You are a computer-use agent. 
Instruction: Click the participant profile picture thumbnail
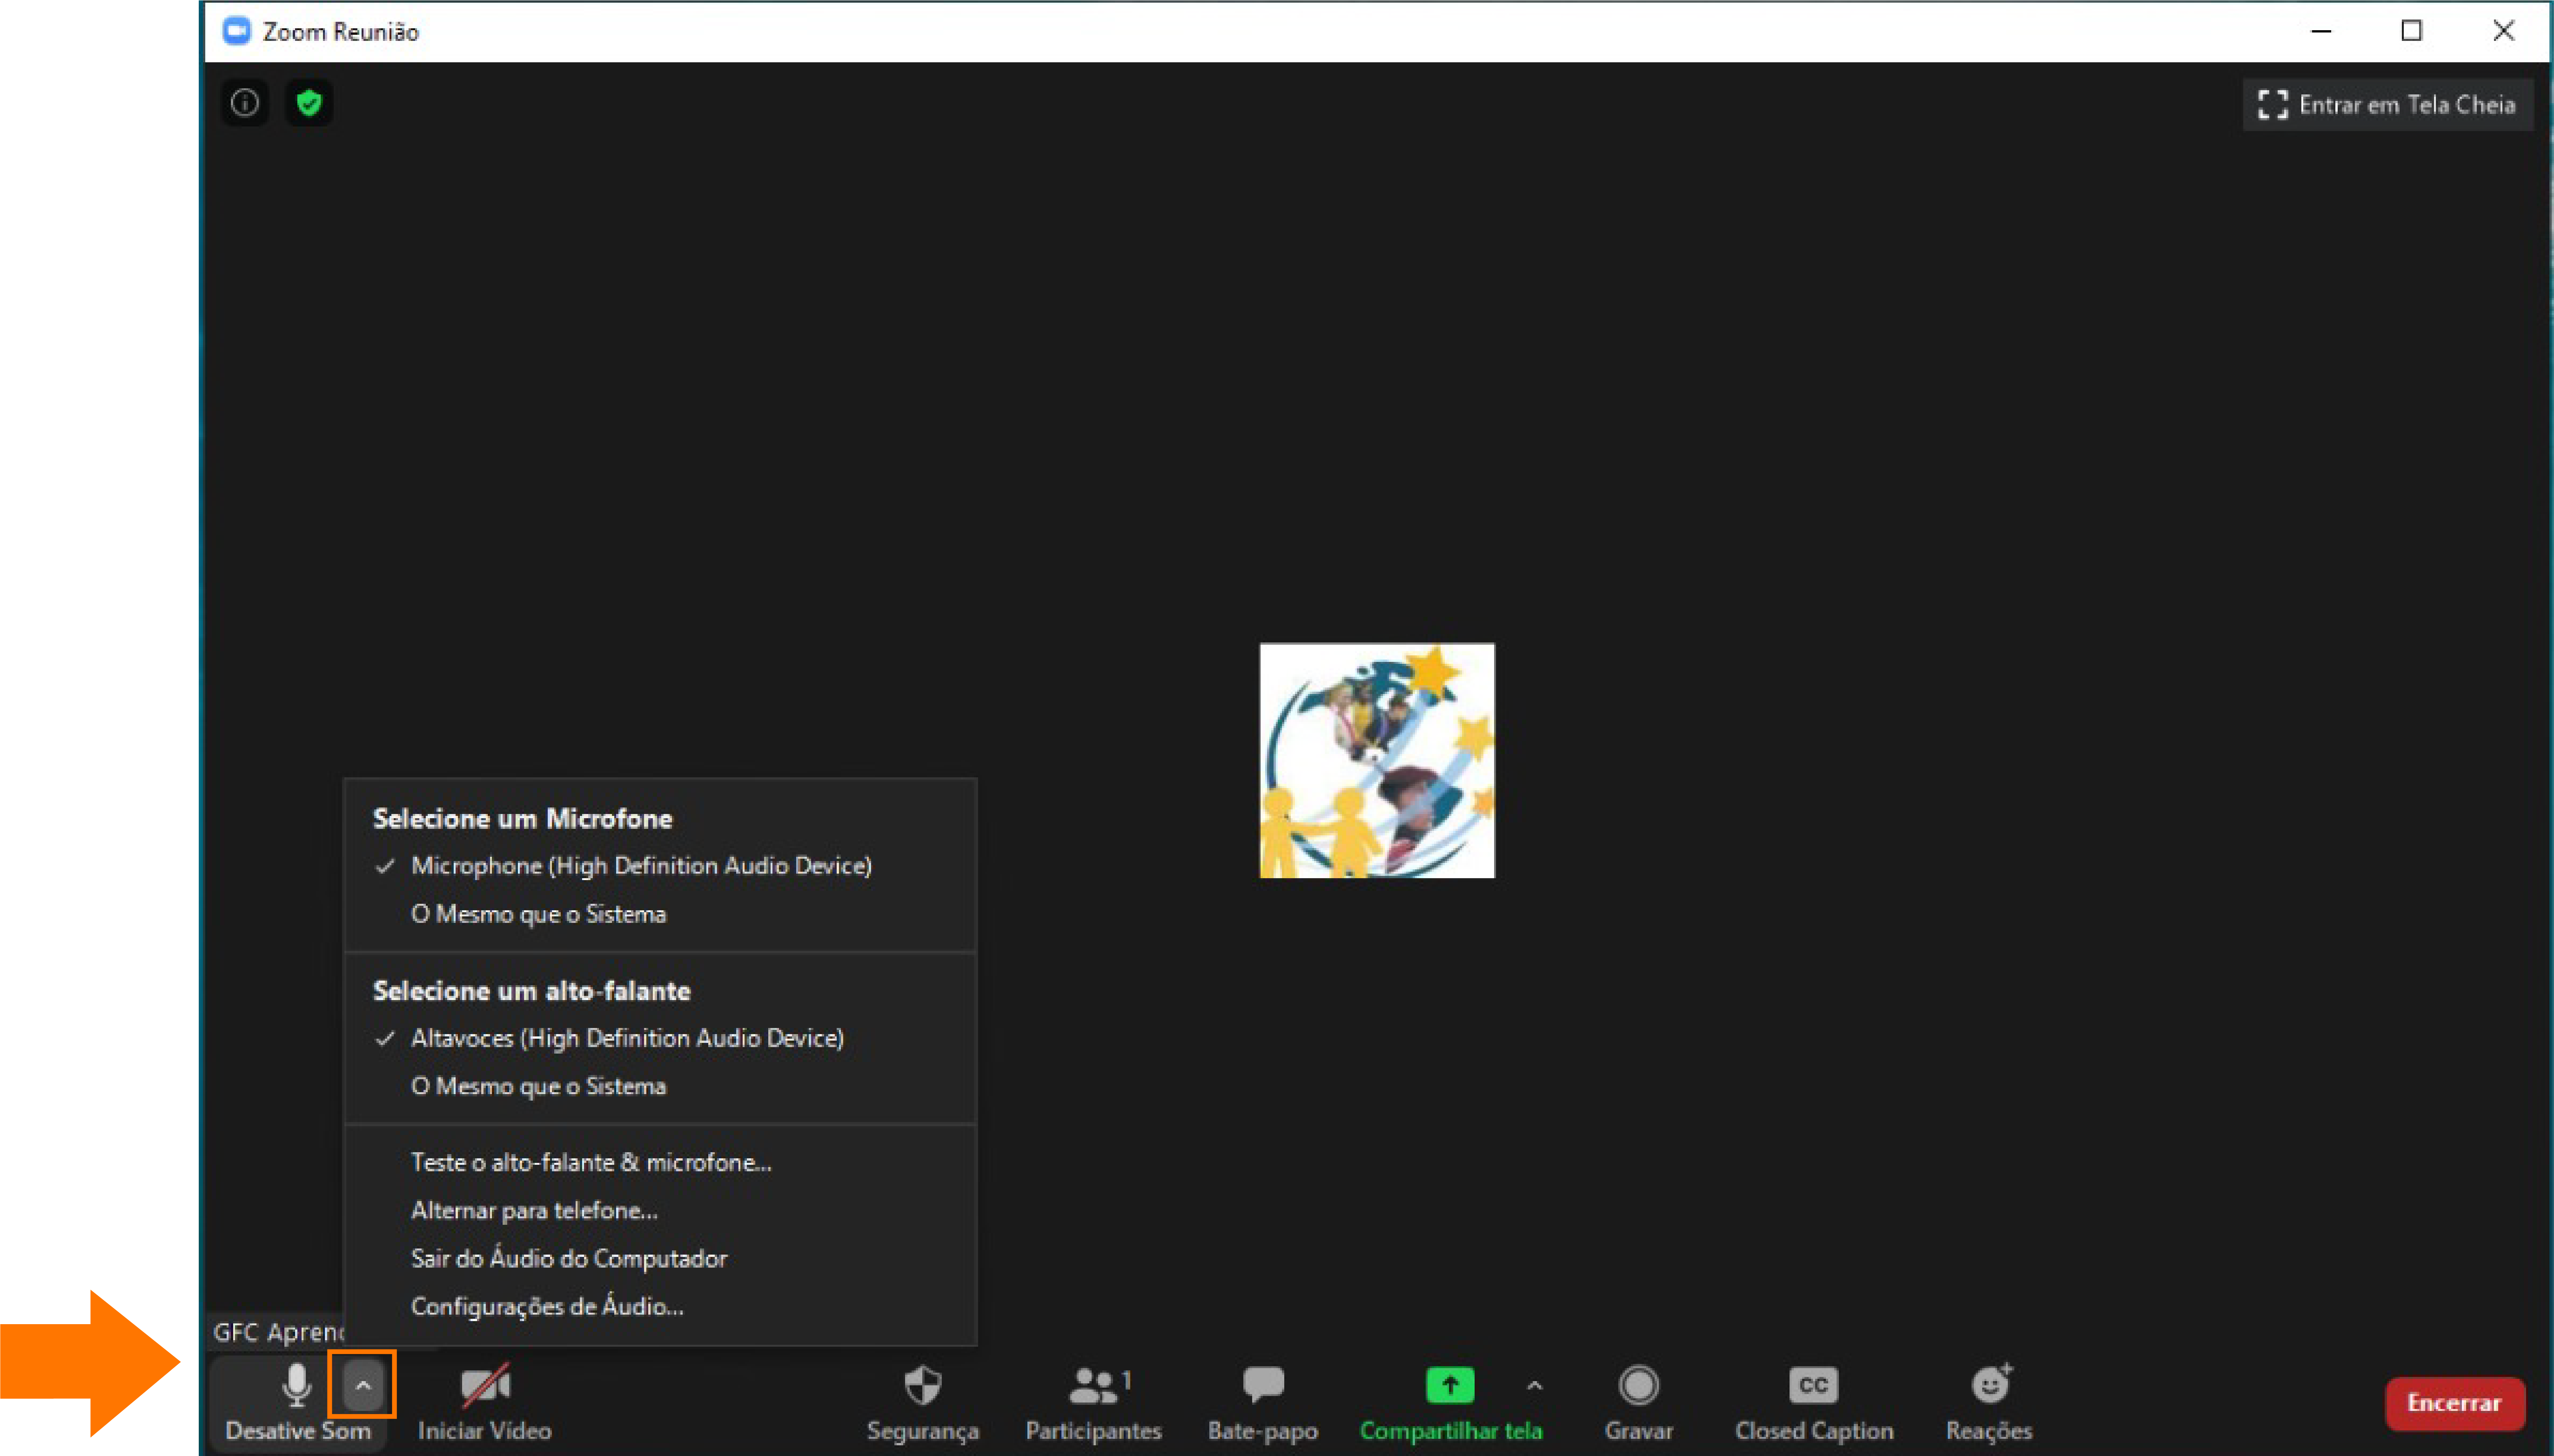[x=1377, y=760]
